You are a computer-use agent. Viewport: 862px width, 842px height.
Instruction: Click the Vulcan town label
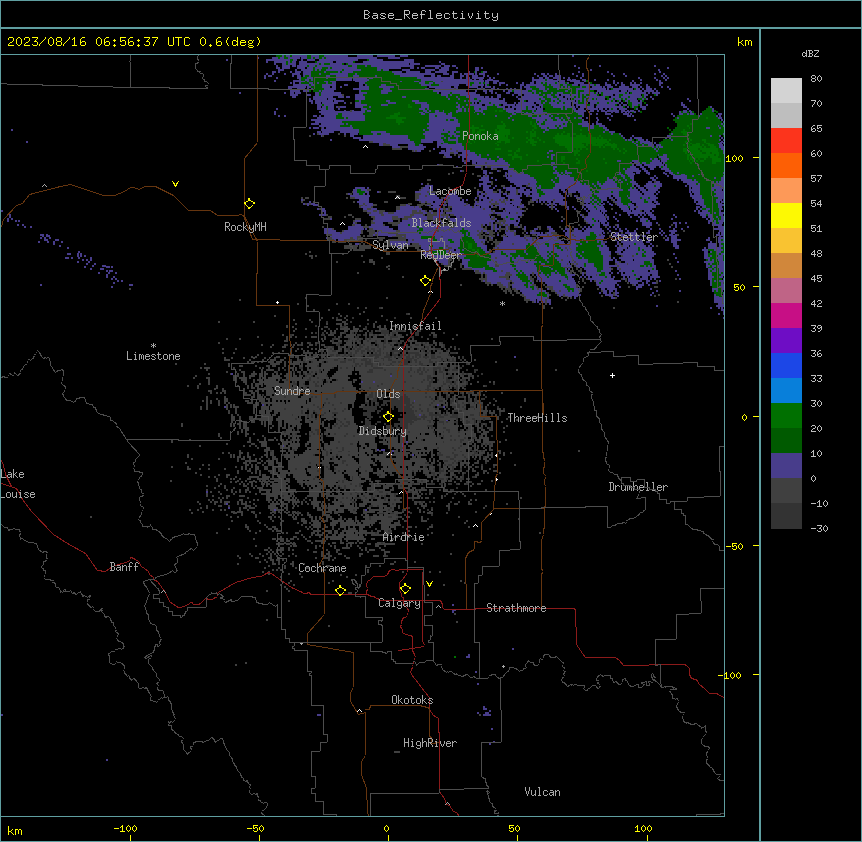click(542, 792)
